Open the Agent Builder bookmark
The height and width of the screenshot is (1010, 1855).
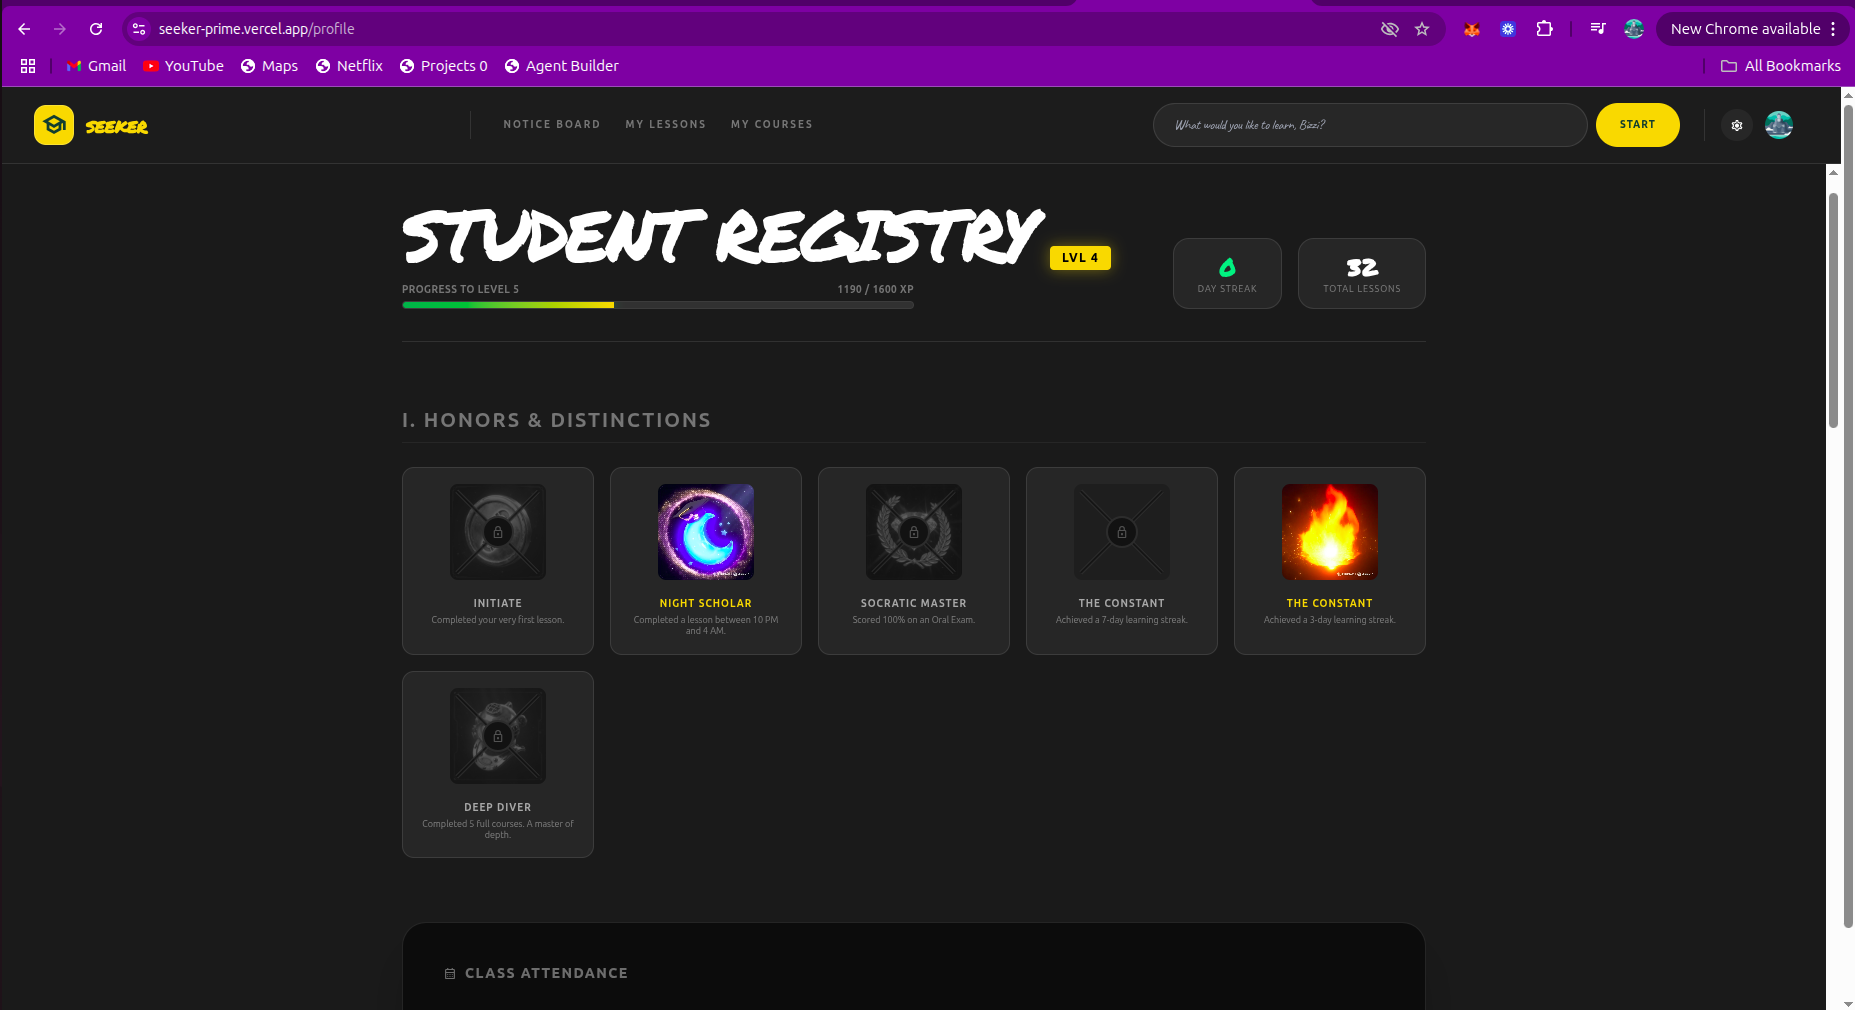[x=561, y=66]
